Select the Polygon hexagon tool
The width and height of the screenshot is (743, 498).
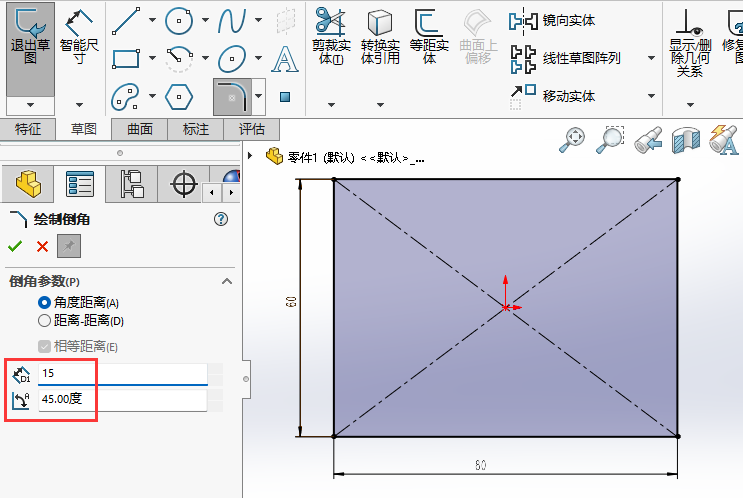pos(179,97)
